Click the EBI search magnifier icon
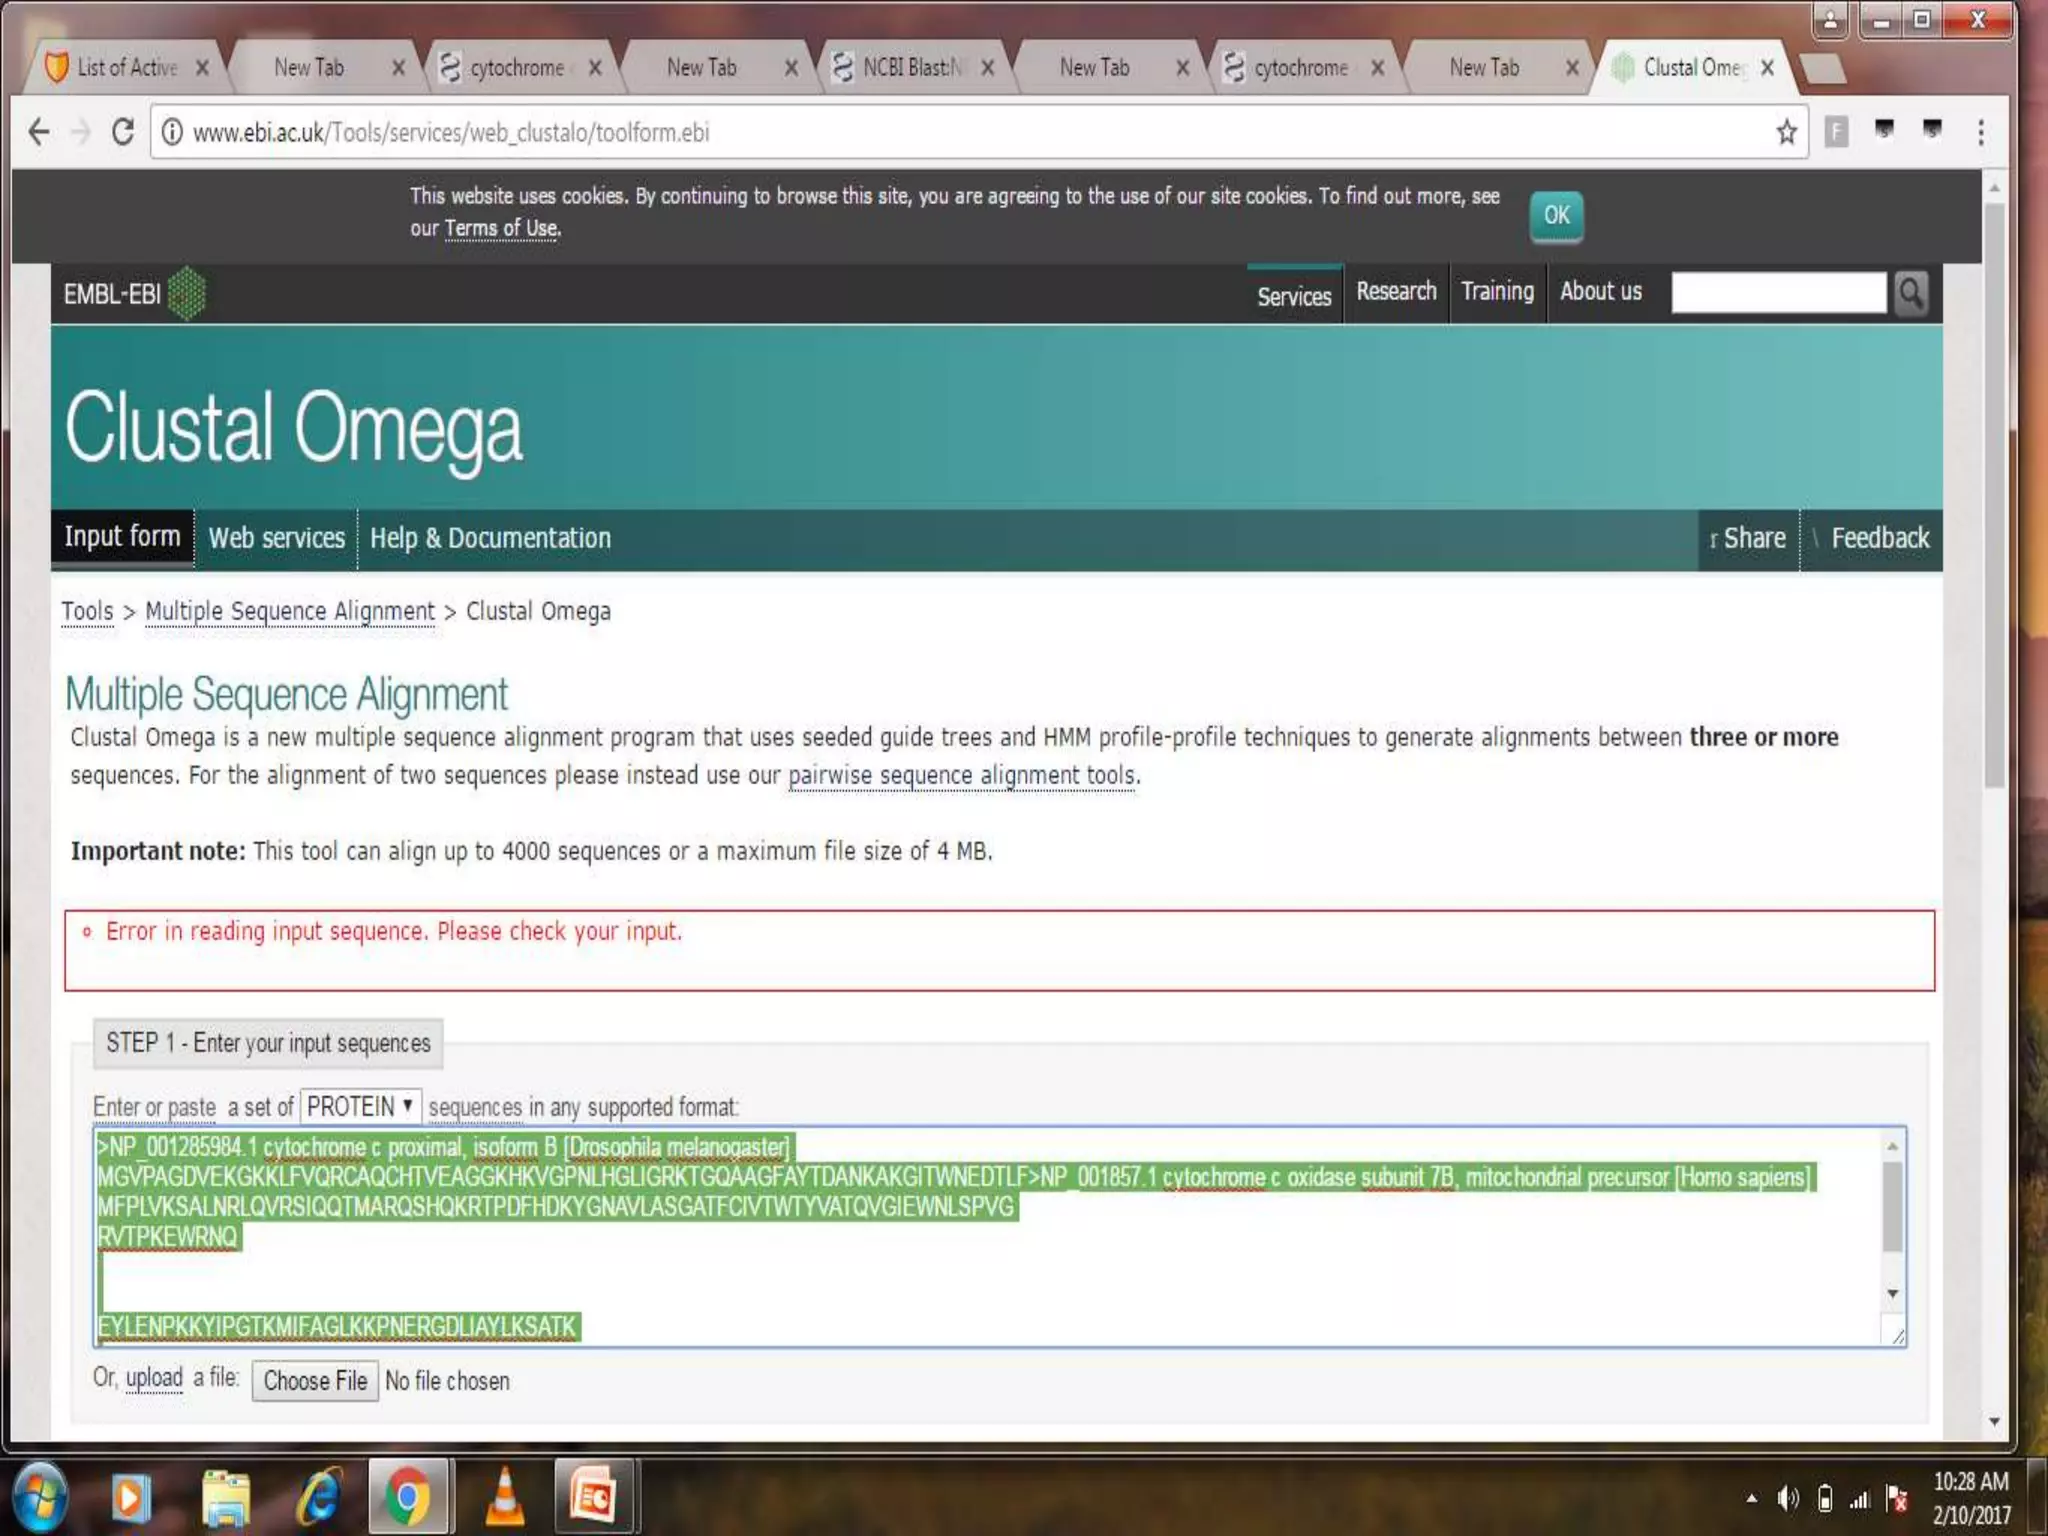 [1910, 293]
